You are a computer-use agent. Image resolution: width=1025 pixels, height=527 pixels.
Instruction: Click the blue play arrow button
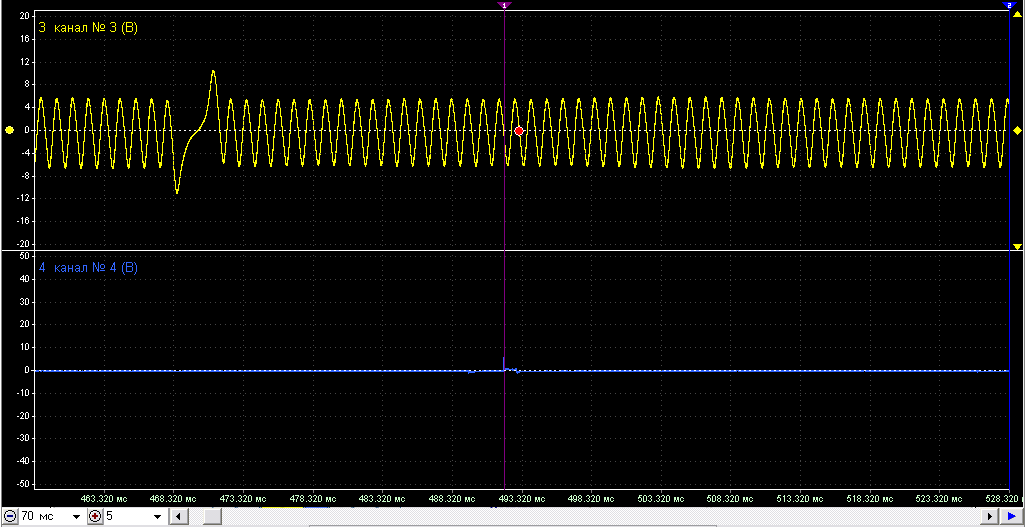click(1011, 517)
